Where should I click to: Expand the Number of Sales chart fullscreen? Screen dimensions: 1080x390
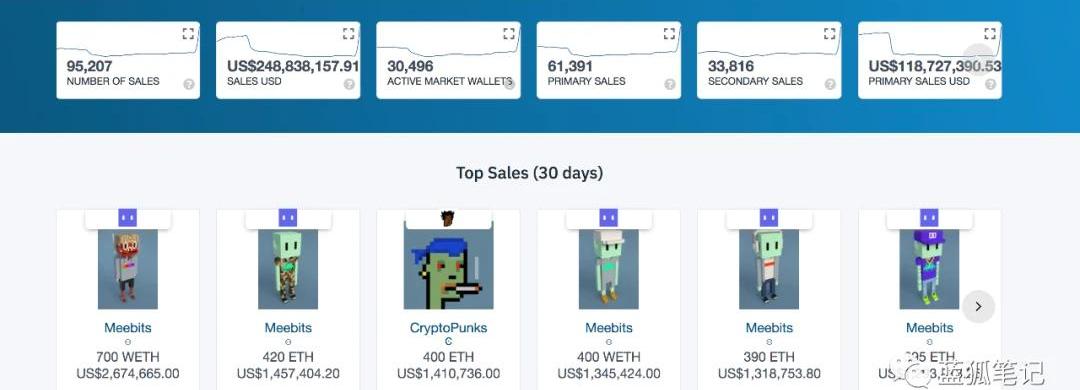pyautogui.click(x=188, y=34)
